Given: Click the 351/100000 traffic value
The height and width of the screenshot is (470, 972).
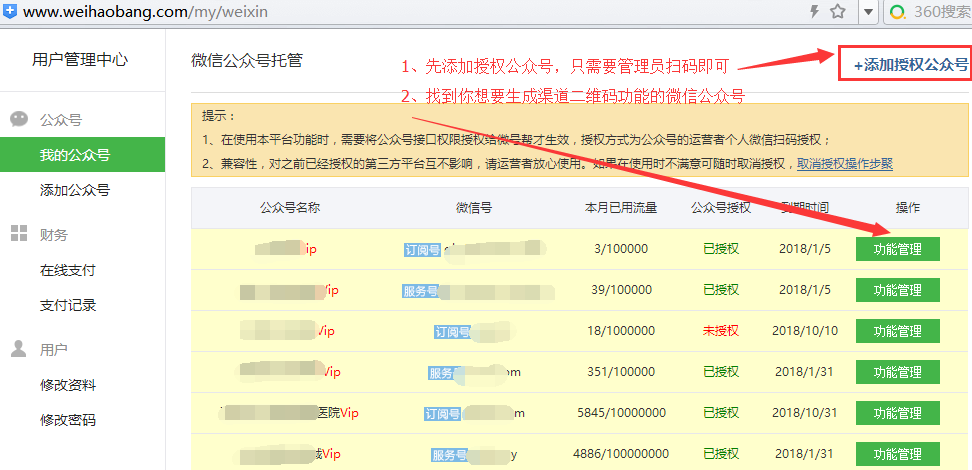Looking at the screenshot, I should pyautogui.click(x=621, y=372).
